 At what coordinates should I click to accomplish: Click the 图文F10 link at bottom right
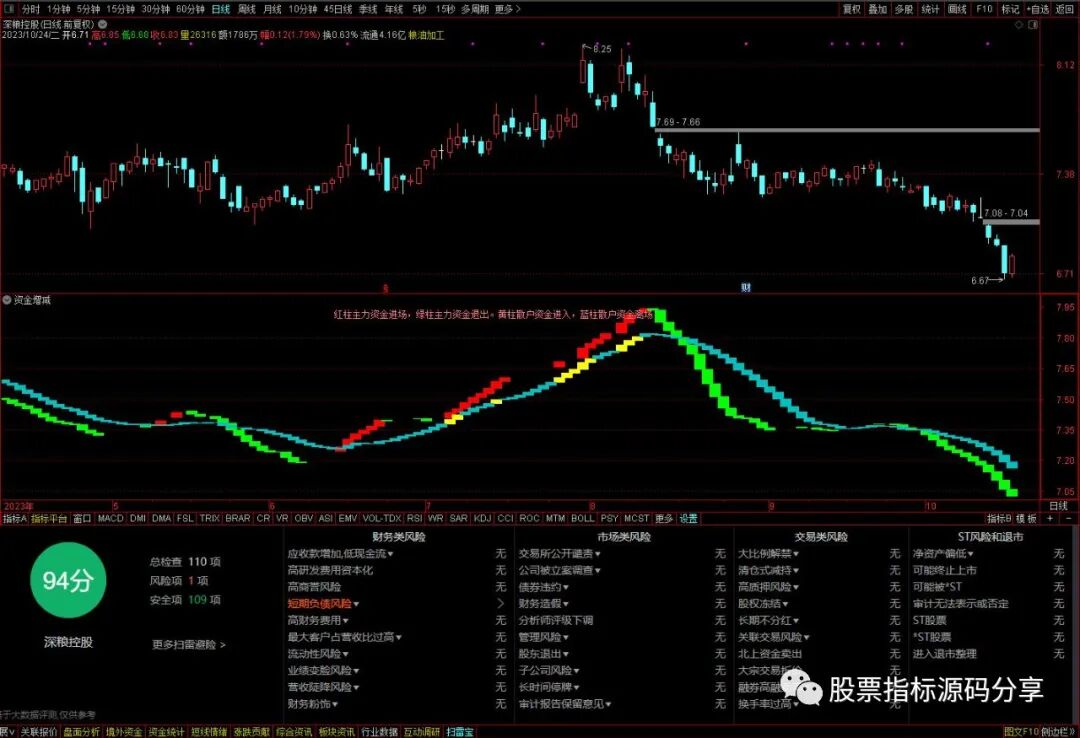point(1021,732)
